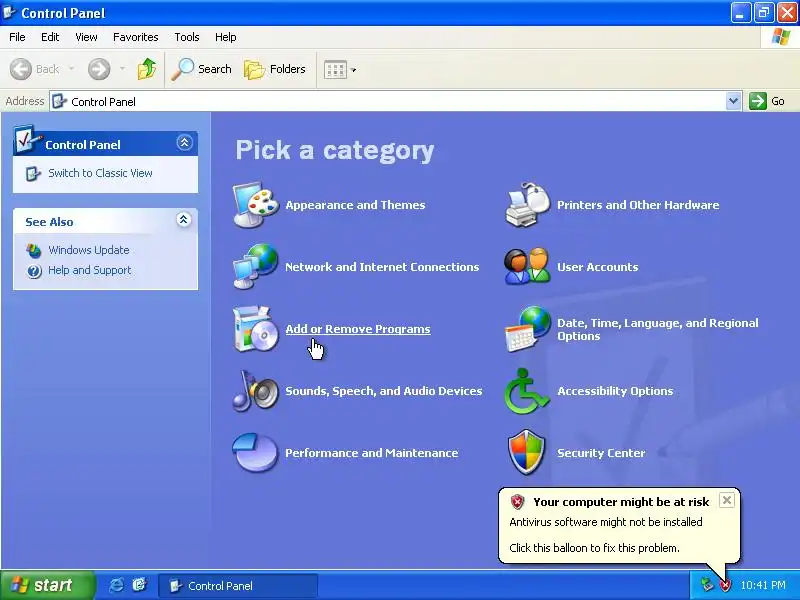Open the File menu
The height and width of the screenshot is (600, 800).
tap(17, 37)
